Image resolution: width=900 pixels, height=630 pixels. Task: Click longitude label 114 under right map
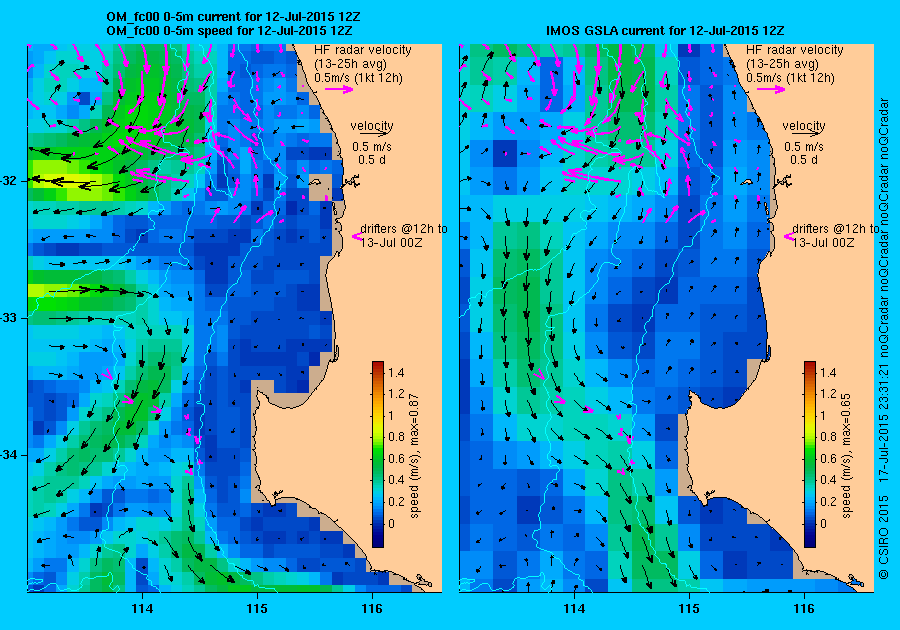pos(574,609)
